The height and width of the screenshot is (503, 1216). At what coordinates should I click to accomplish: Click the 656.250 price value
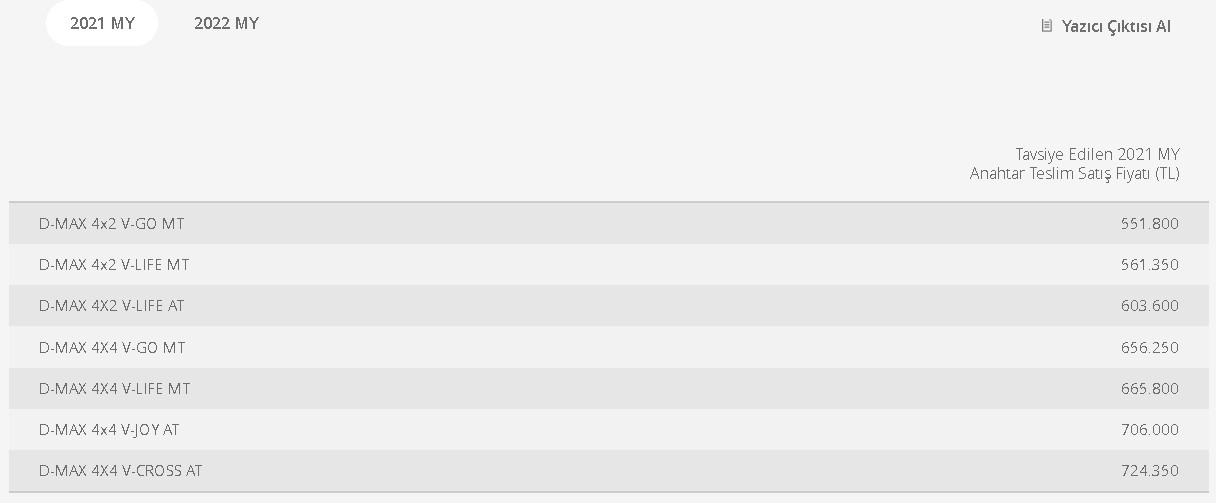[x=1150, y=347]
